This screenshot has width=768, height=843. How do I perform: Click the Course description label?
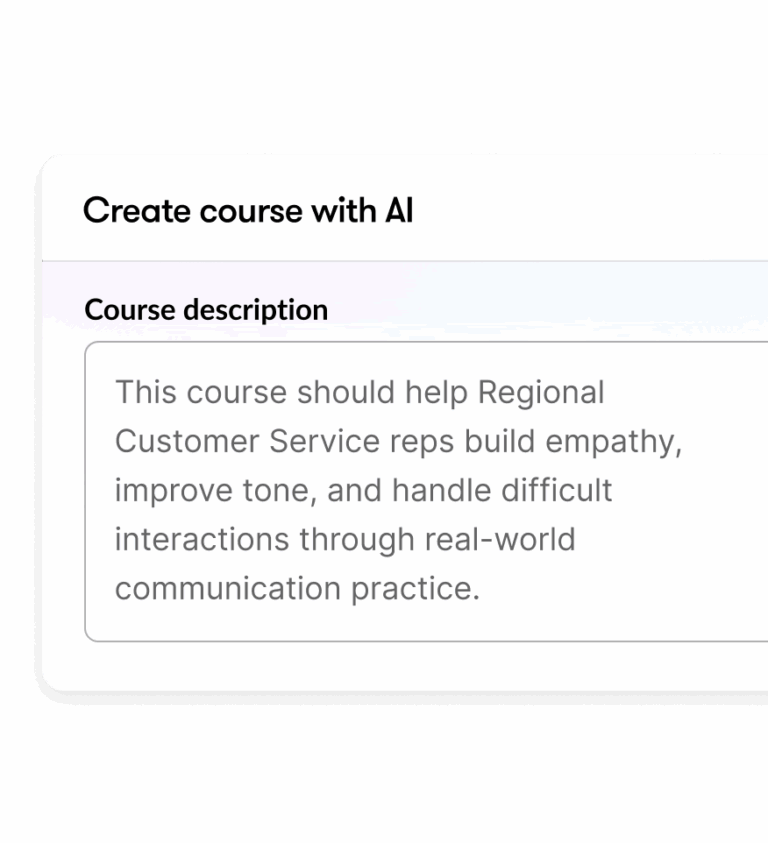pos(206,309)
